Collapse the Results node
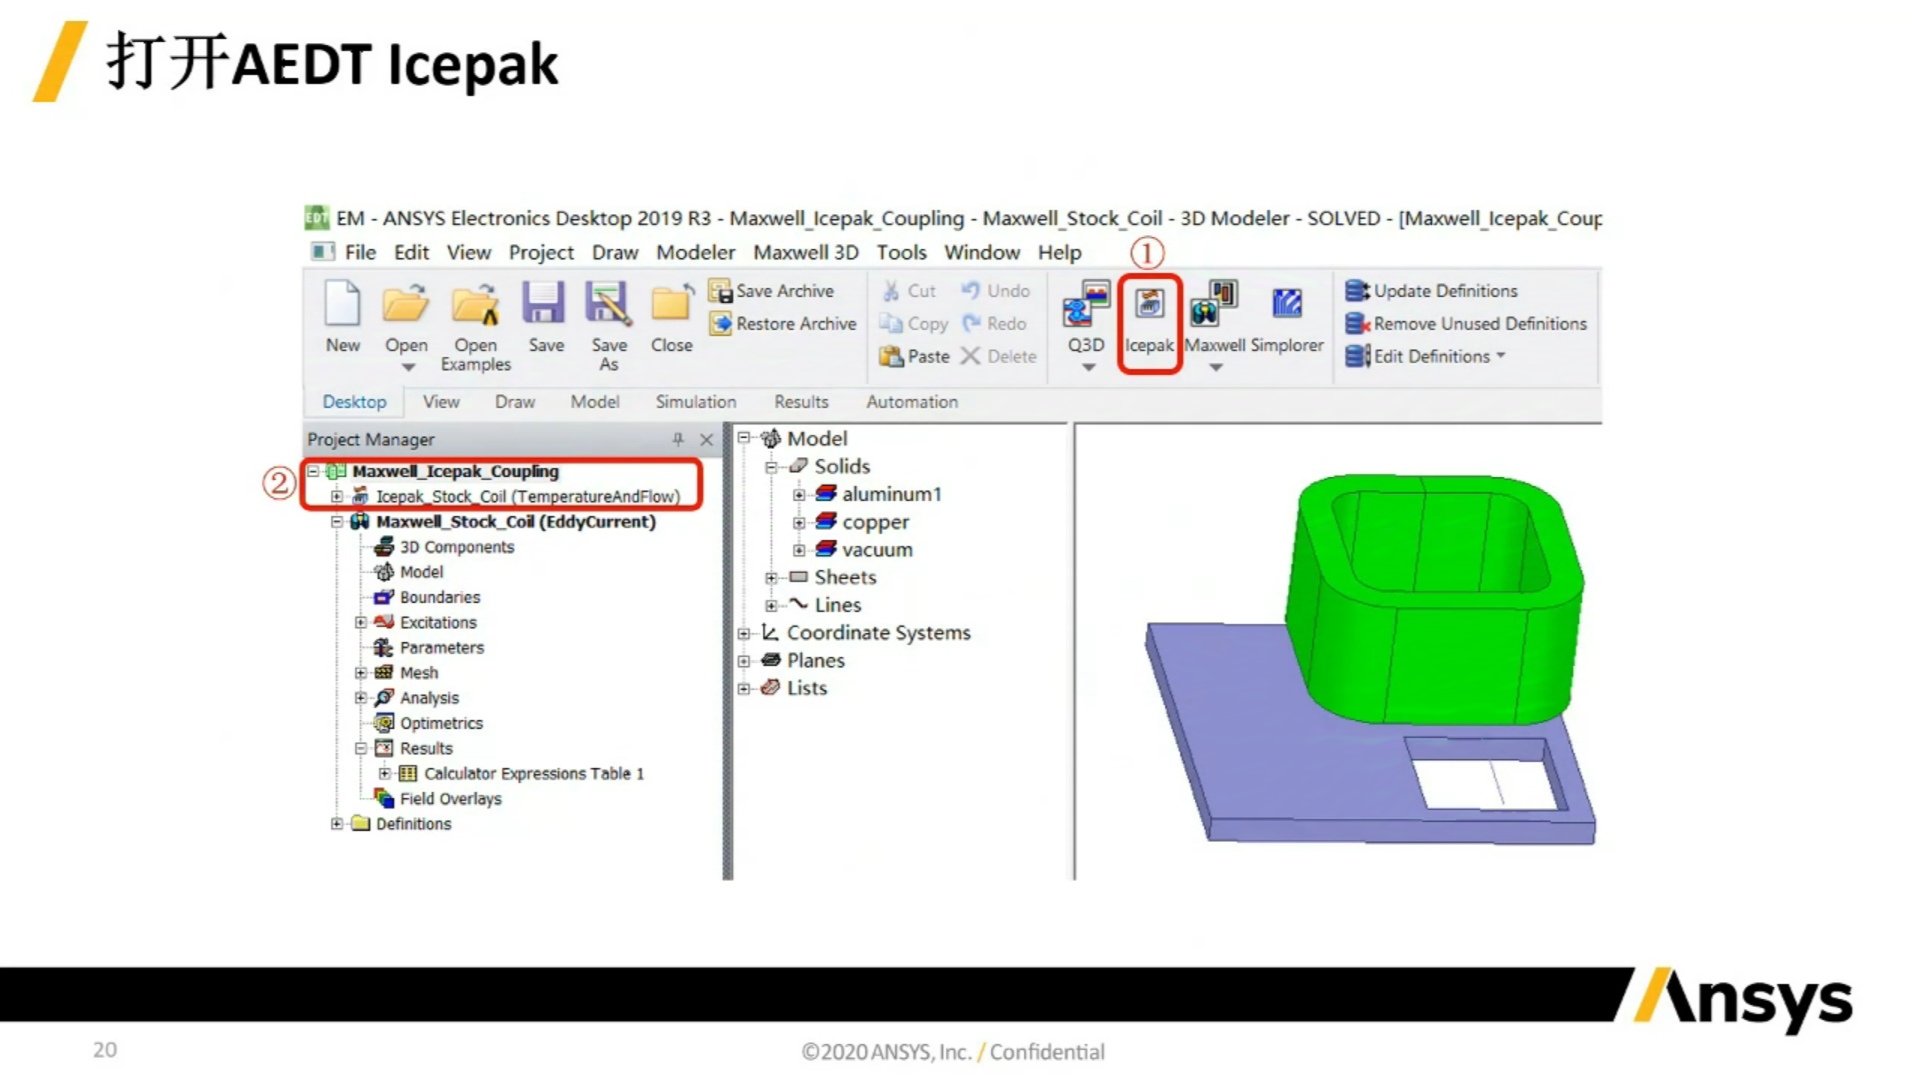This screenshot has height=1080, width=1912. pyautogui.click(x=361, y=748)
